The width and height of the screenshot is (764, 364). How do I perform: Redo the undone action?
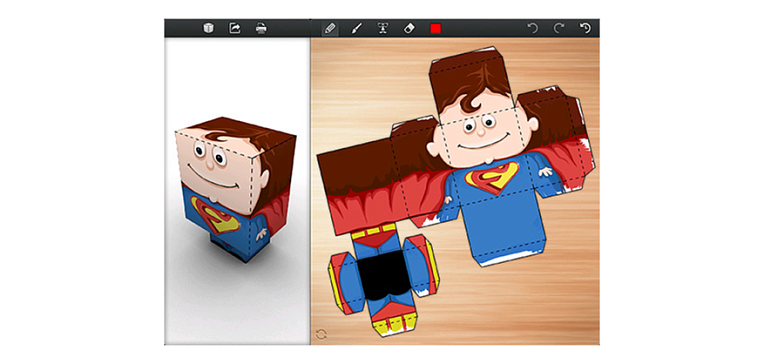[x=559, y=28]
